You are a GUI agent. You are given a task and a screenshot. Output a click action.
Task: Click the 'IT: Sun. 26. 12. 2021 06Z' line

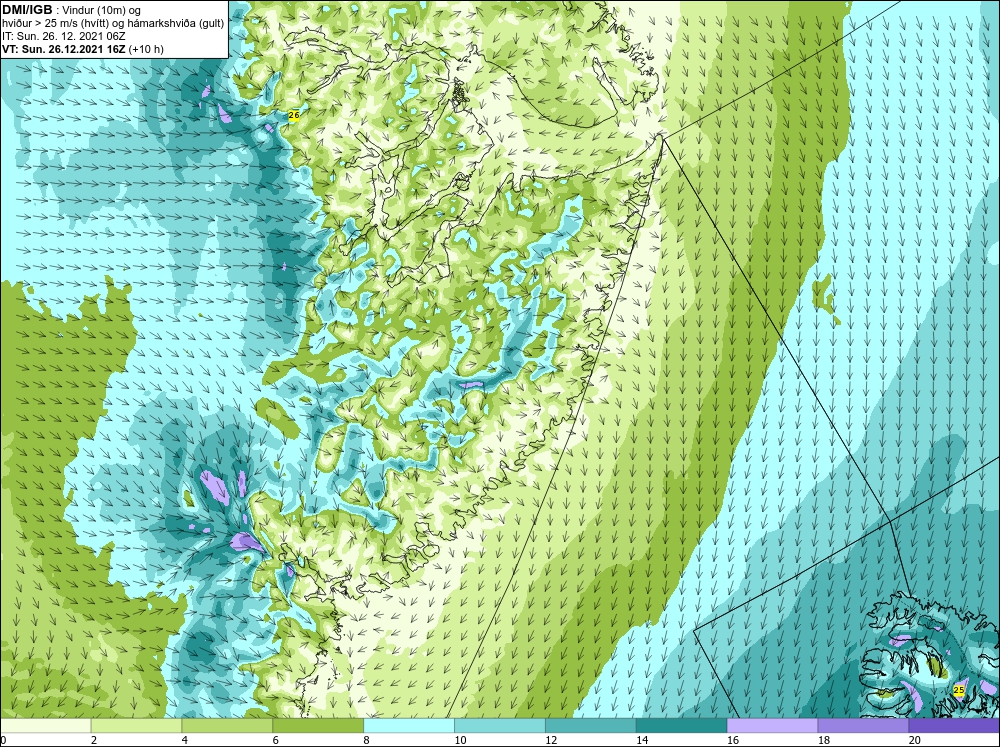tap(62, 36)
